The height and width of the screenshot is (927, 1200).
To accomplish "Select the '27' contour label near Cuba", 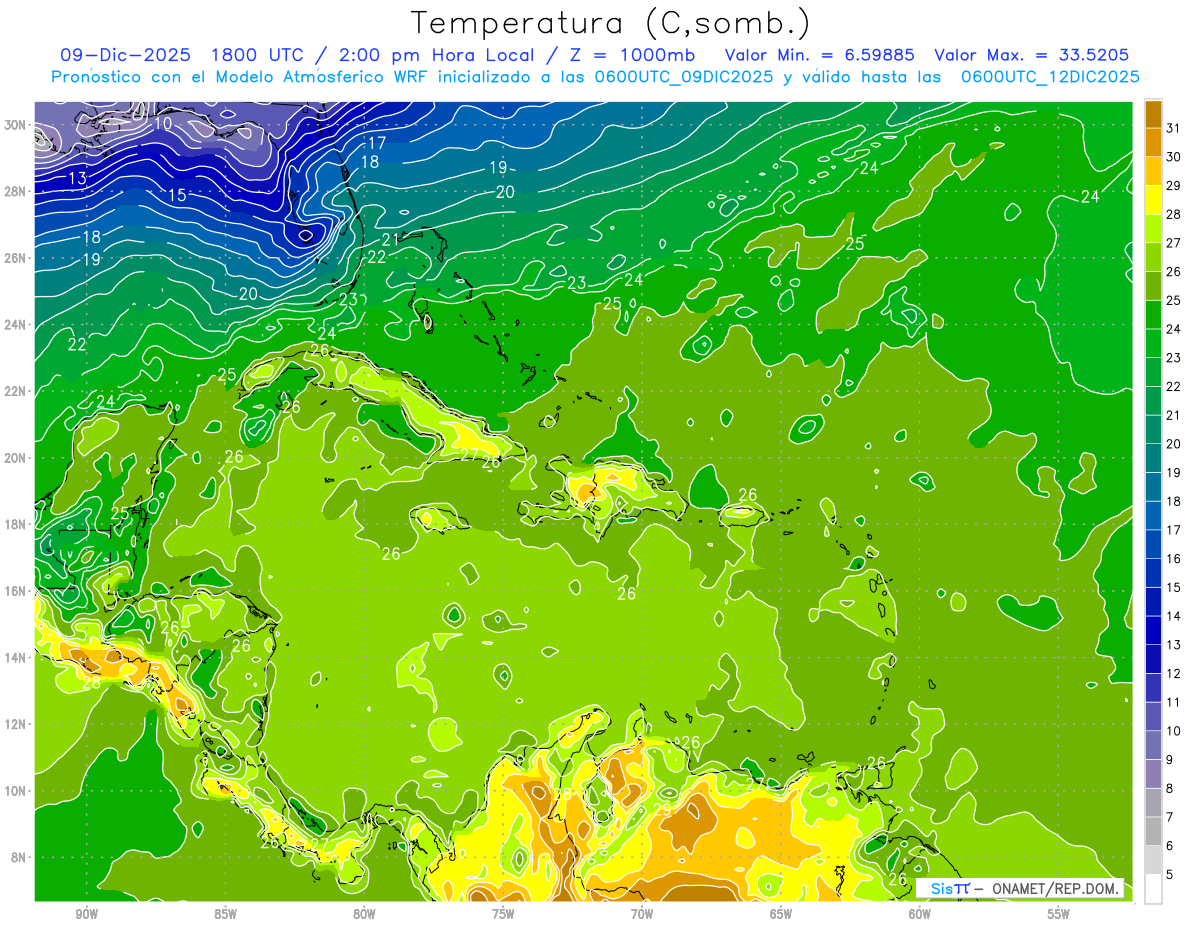I will [469, 455].
